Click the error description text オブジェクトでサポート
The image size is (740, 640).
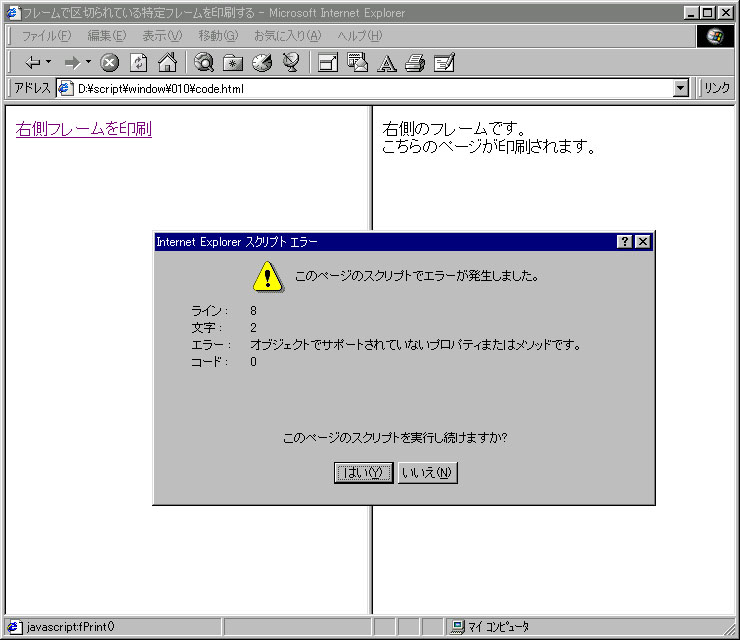(415, 345)
